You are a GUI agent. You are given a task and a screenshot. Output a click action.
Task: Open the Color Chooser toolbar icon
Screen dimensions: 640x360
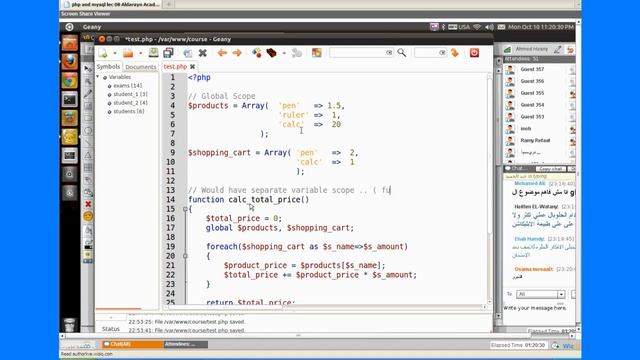point(317,53)
